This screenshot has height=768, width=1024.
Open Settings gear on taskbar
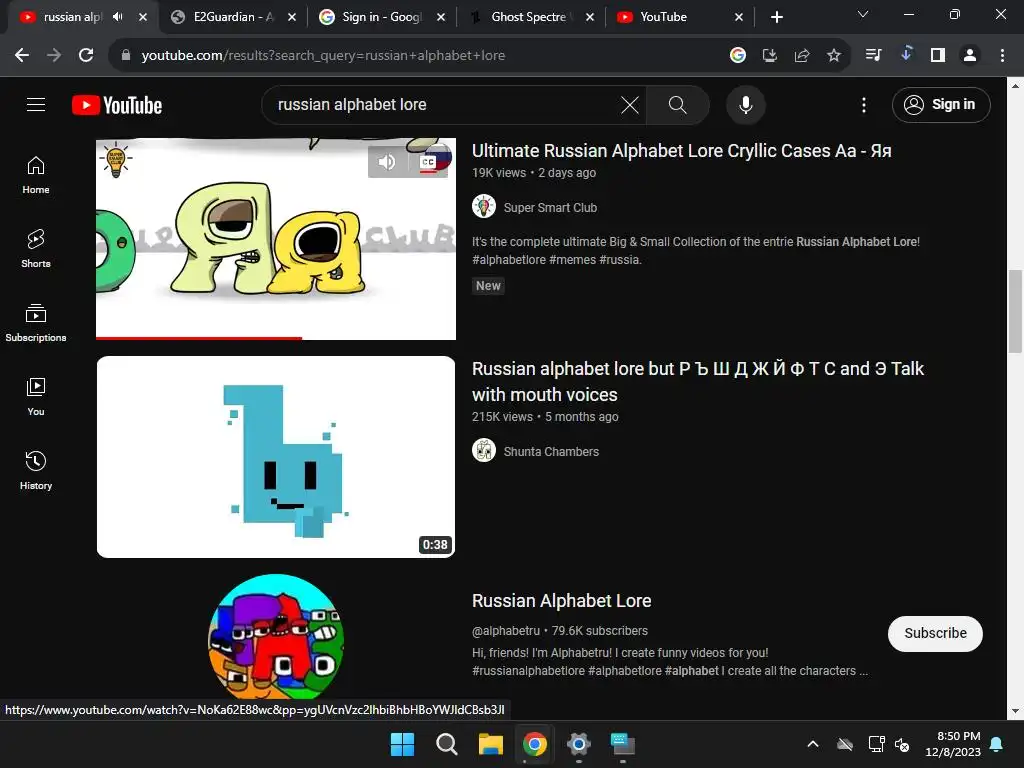point(578,744)
